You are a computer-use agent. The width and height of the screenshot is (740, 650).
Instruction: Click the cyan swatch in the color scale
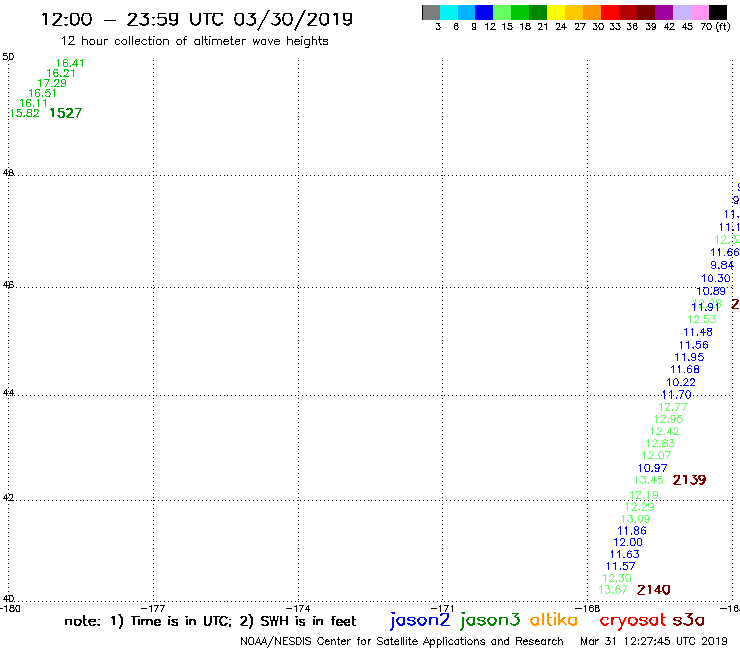click(449, 12)
